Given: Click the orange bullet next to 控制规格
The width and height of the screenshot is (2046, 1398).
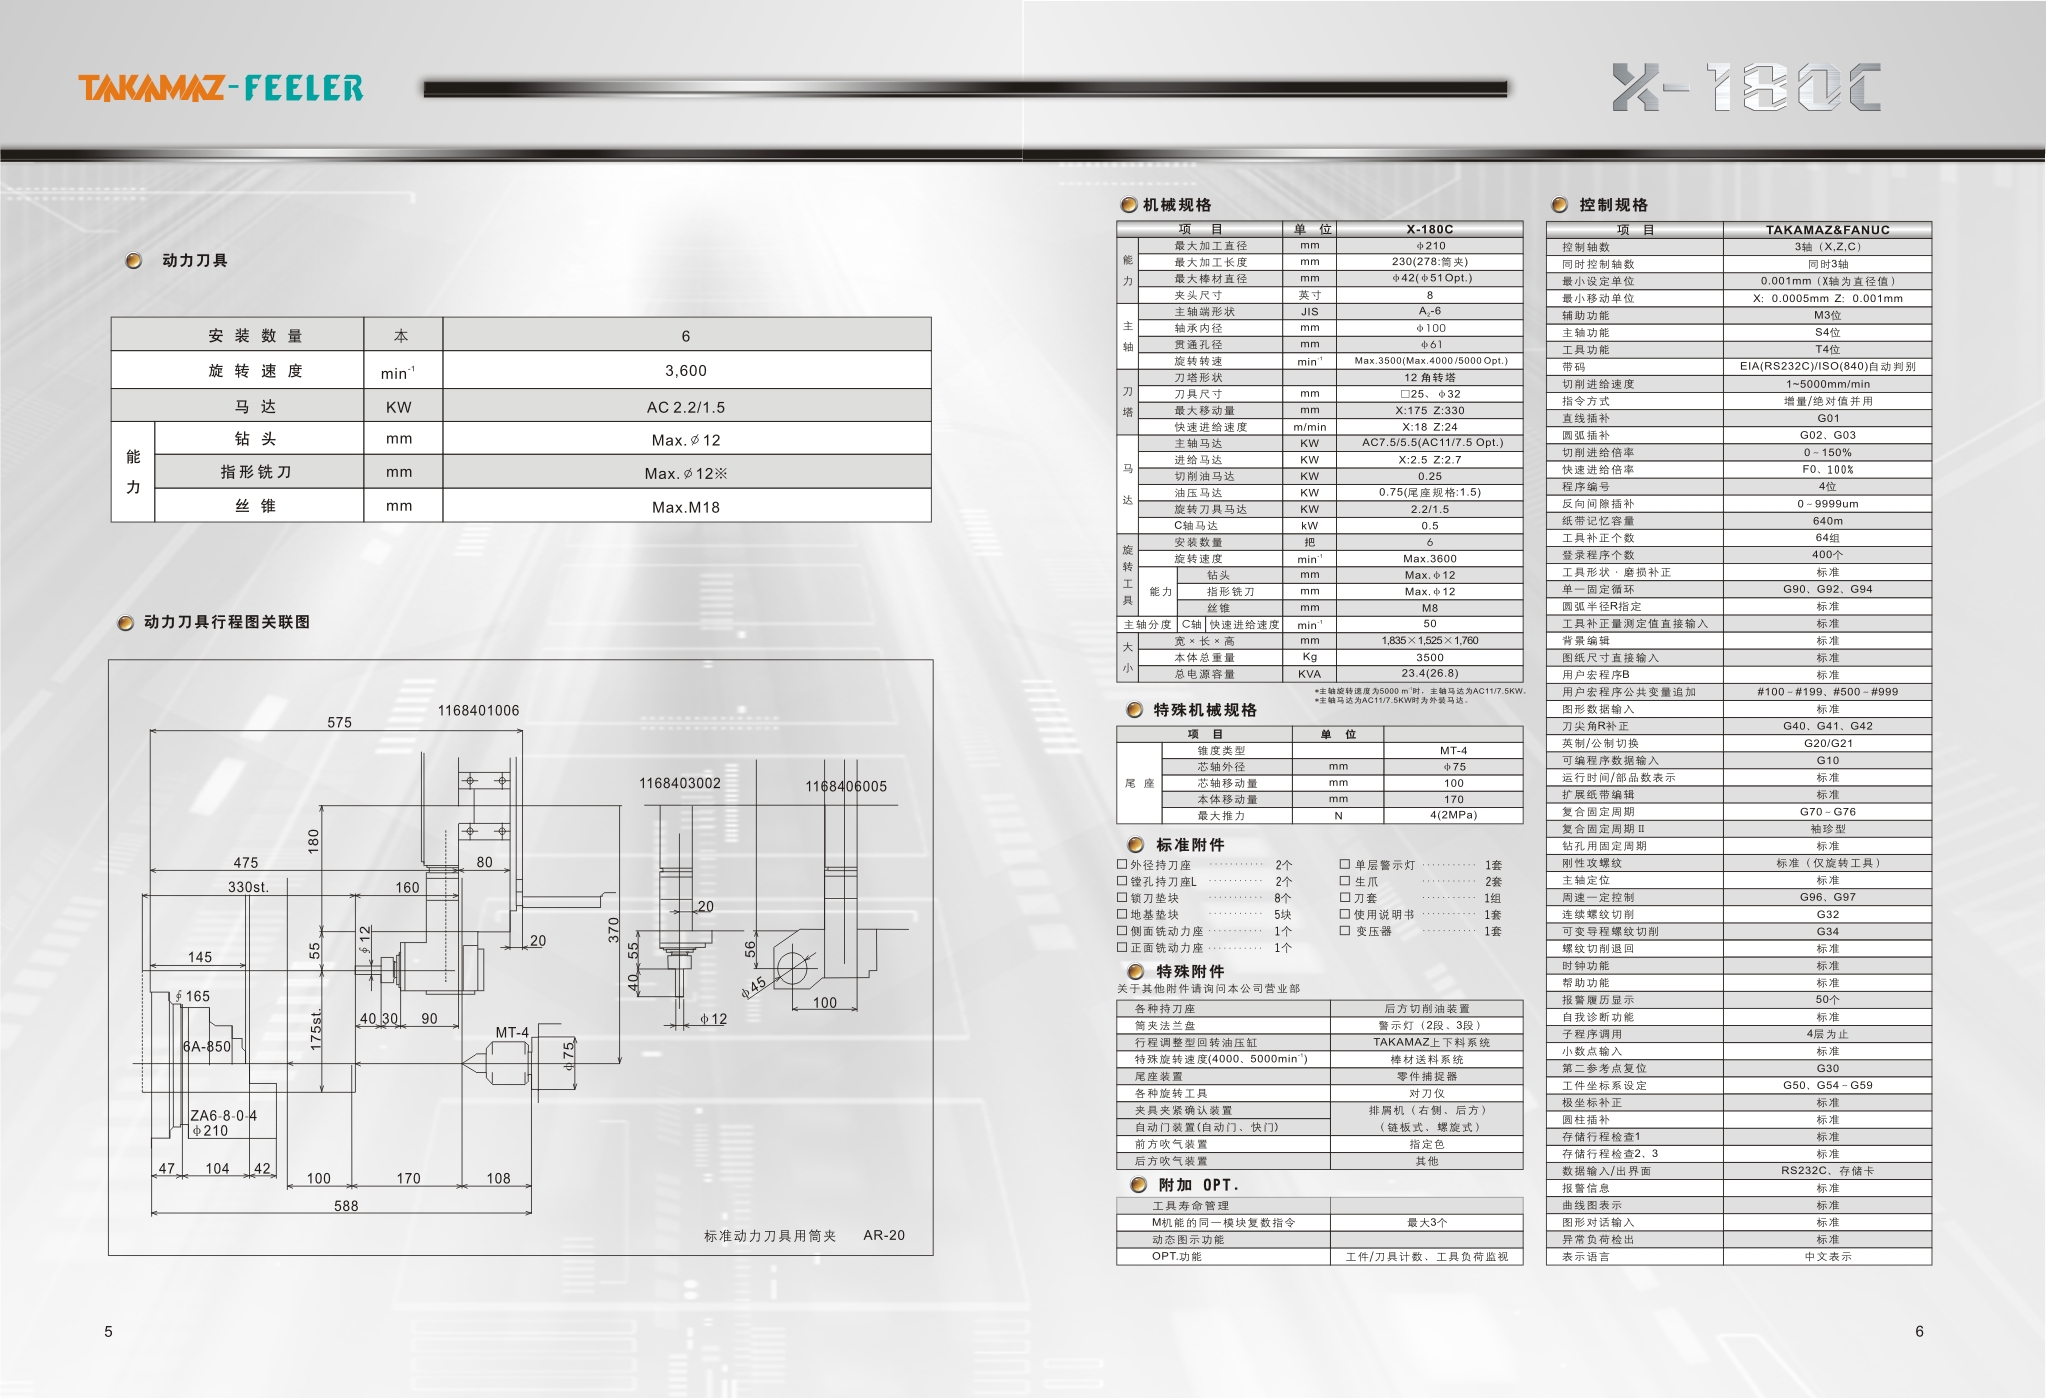Looking at the screenshot, I should (1559, 205).
